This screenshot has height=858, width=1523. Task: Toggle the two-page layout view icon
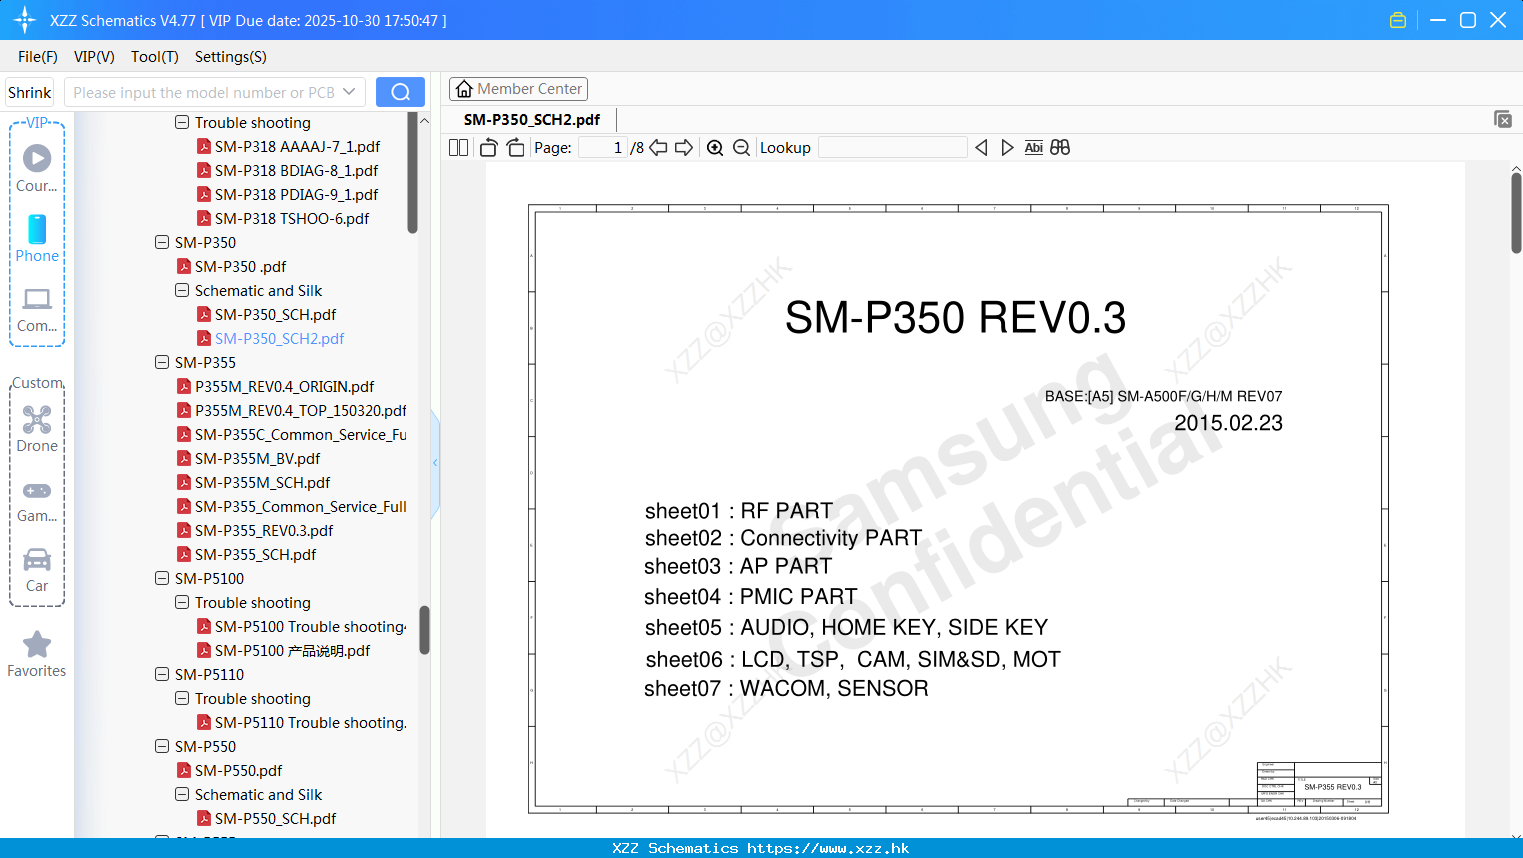click(458, 148)
